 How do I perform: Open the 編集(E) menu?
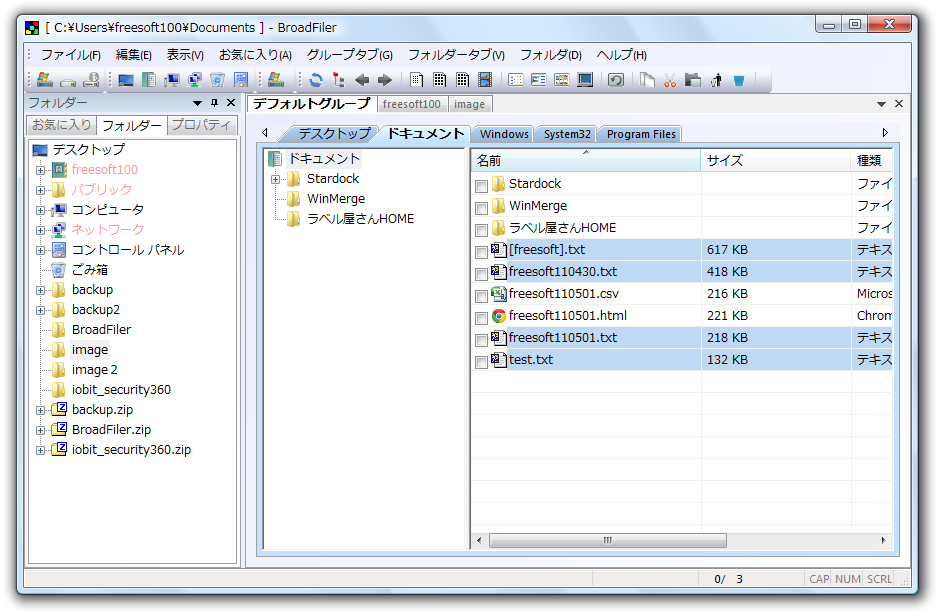[x=133, y=55]
